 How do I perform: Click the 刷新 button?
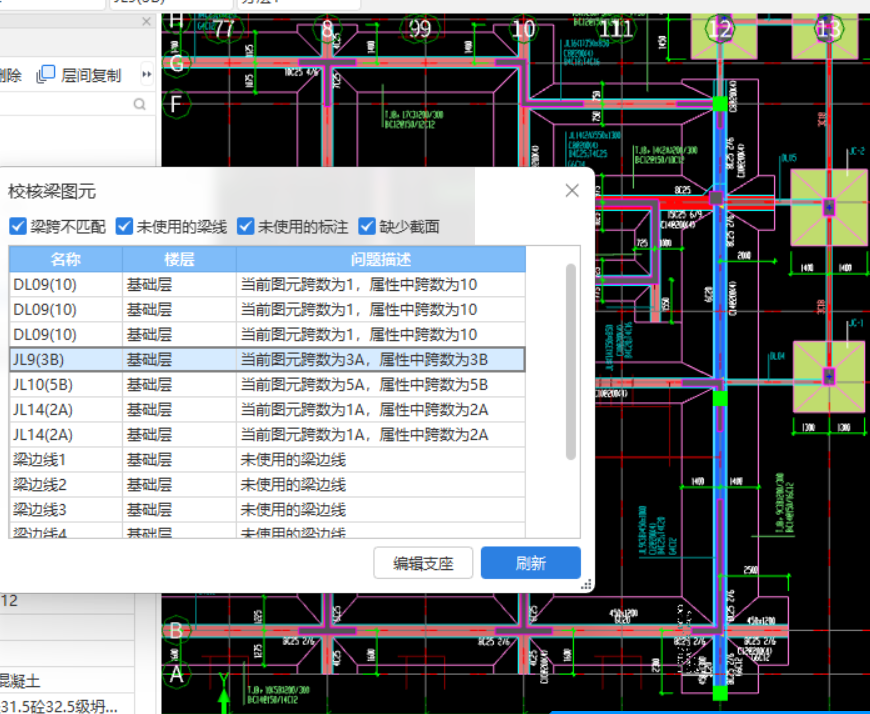pos(530,563)
